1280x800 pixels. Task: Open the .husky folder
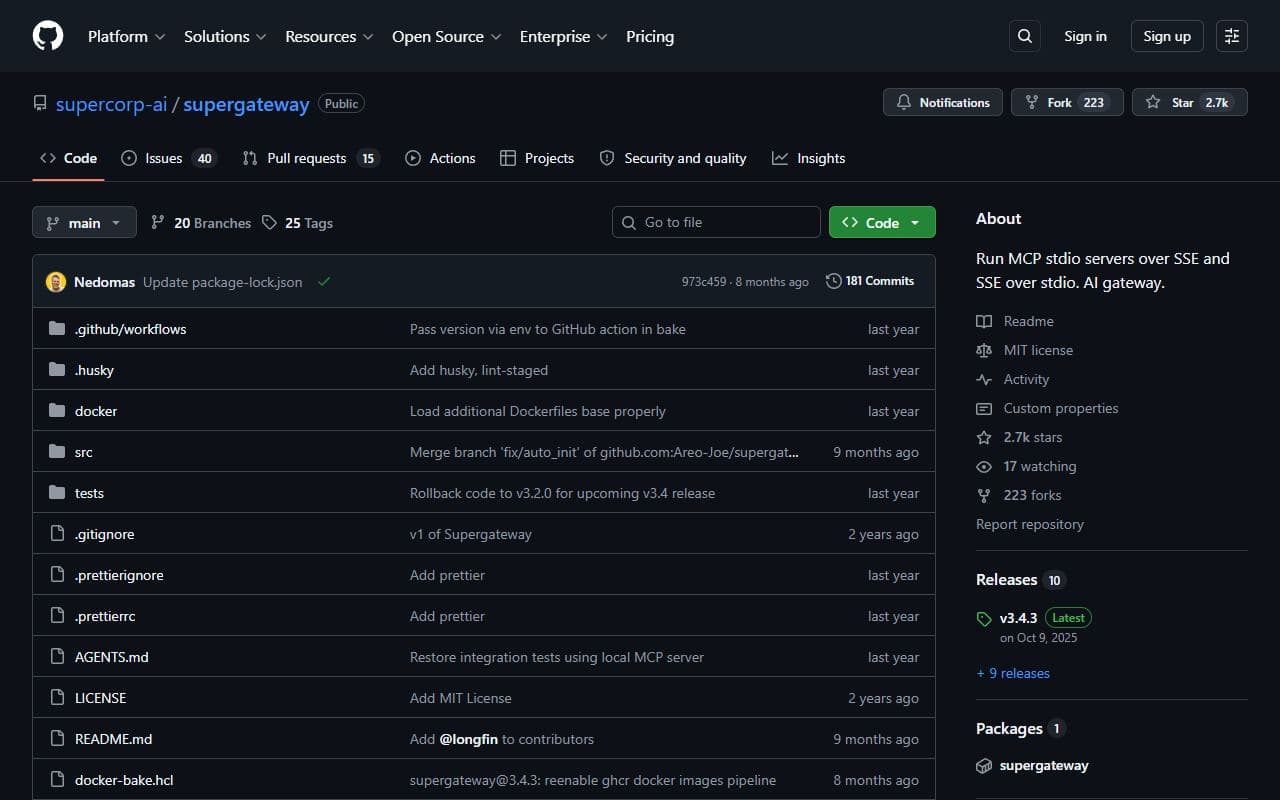[x=94, y=370]
